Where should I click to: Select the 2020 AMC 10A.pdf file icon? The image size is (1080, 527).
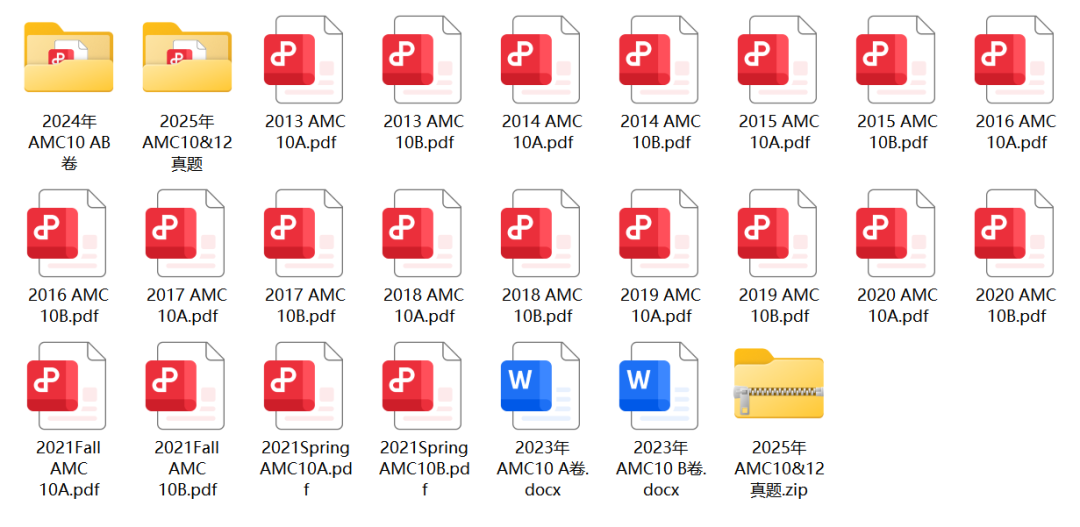point(895,234)
